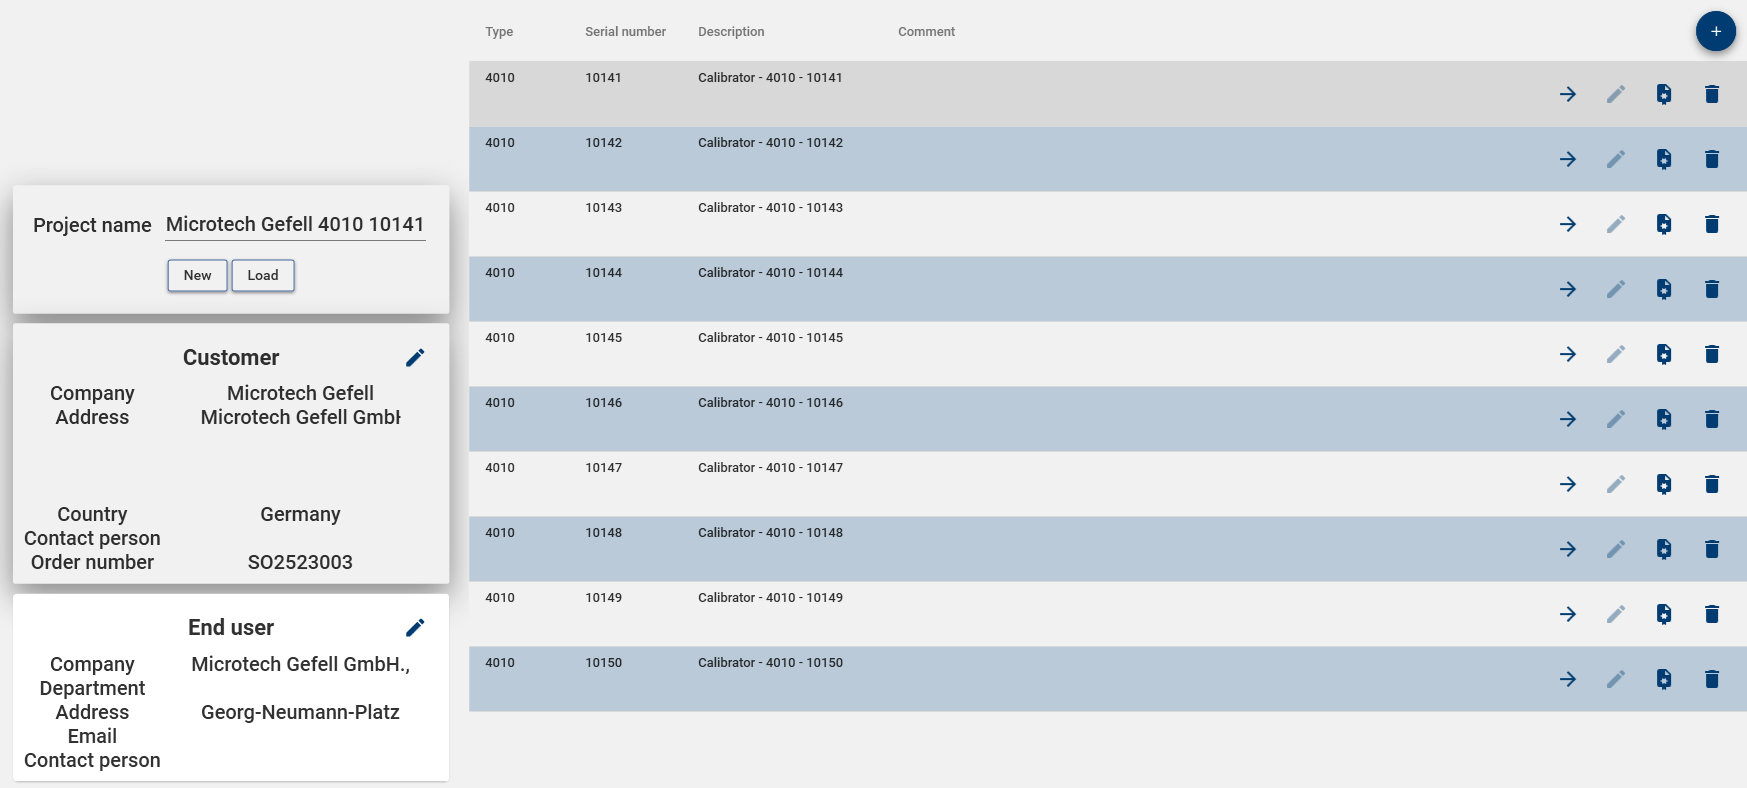Select serial number cell 10148

603,533
